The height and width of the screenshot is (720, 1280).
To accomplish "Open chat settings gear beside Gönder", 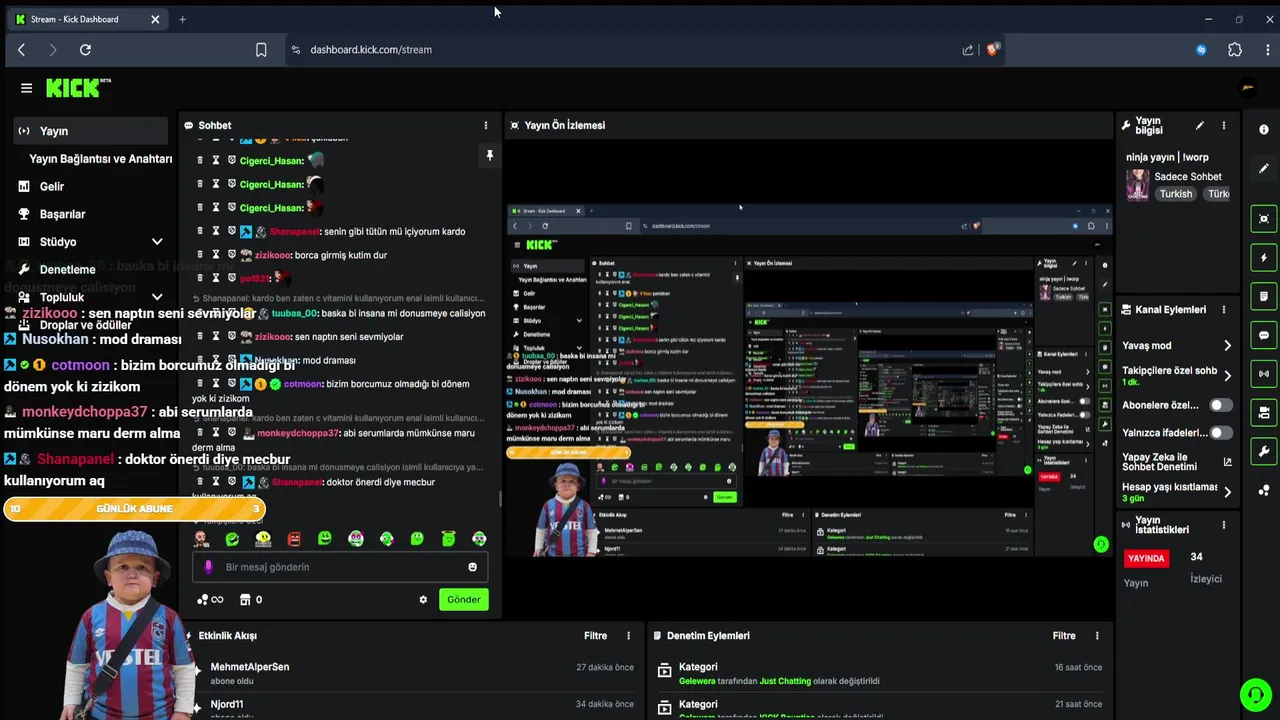I will [423, 600].
